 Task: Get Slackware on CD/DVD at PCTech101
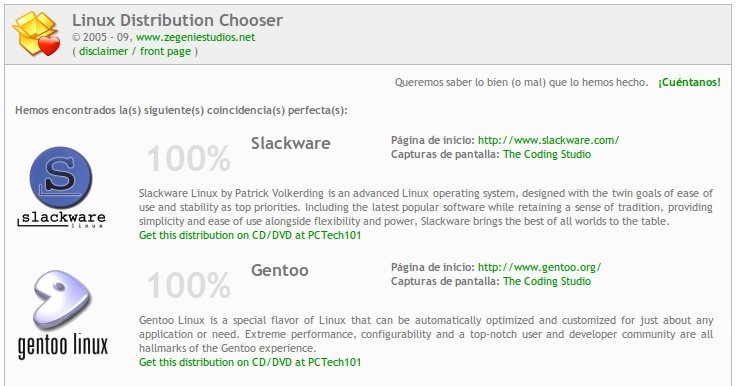(x=250, y=235)
